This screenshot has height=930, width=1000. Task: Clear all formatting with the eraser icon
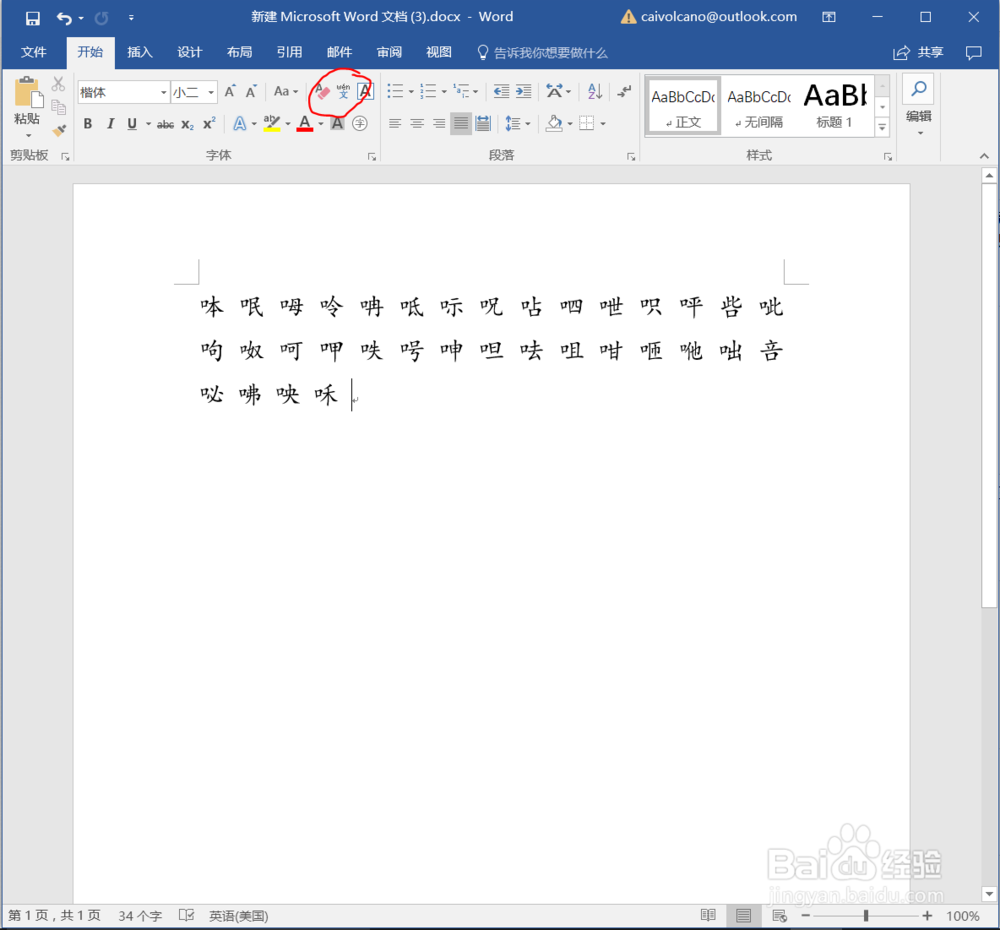[321, 92]
